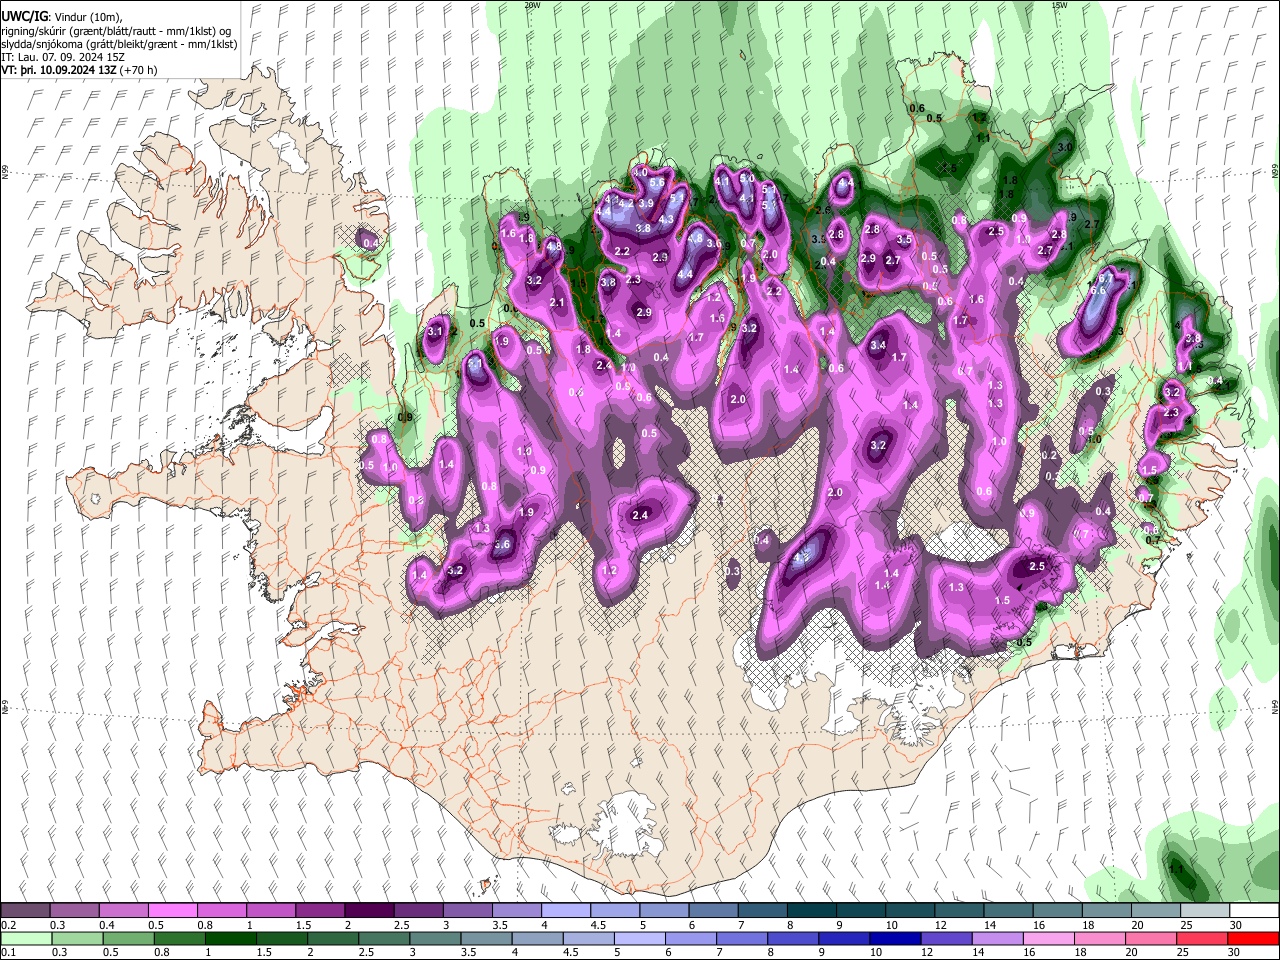Click the bright pink 0.5 snow legend swatch
Screen dimensions: 1280x960
coord(173,911)
